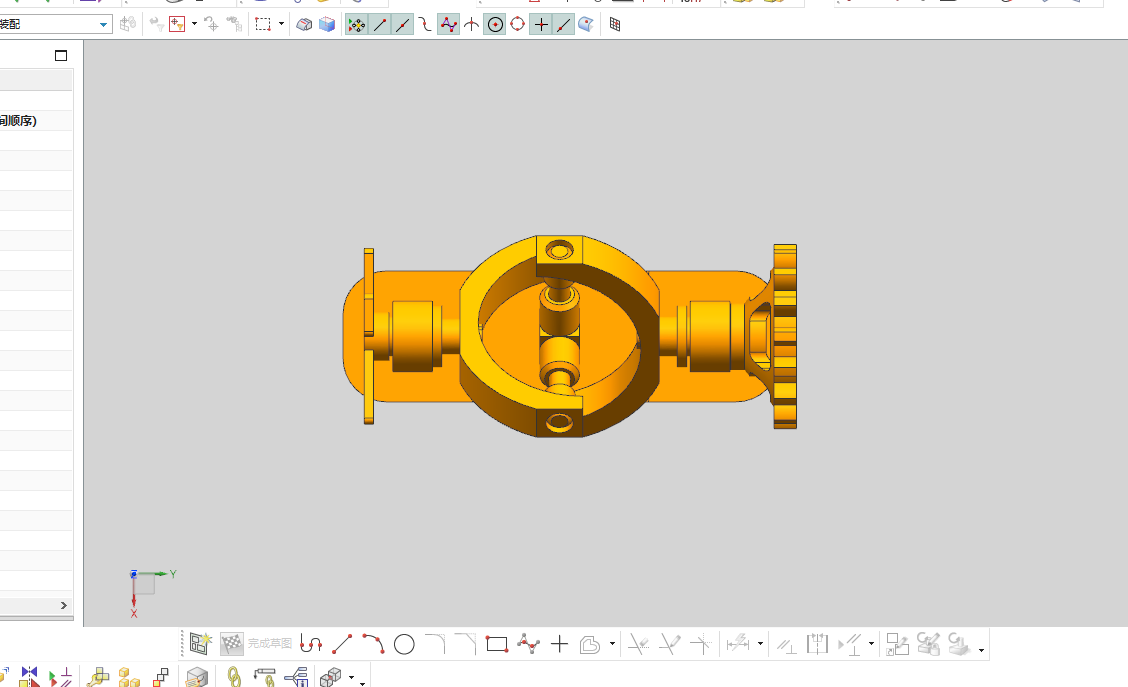Open the sketch constraints display dropdown arrow
The width and height of the screenshot is (1128, 687).
pos(871,644)
